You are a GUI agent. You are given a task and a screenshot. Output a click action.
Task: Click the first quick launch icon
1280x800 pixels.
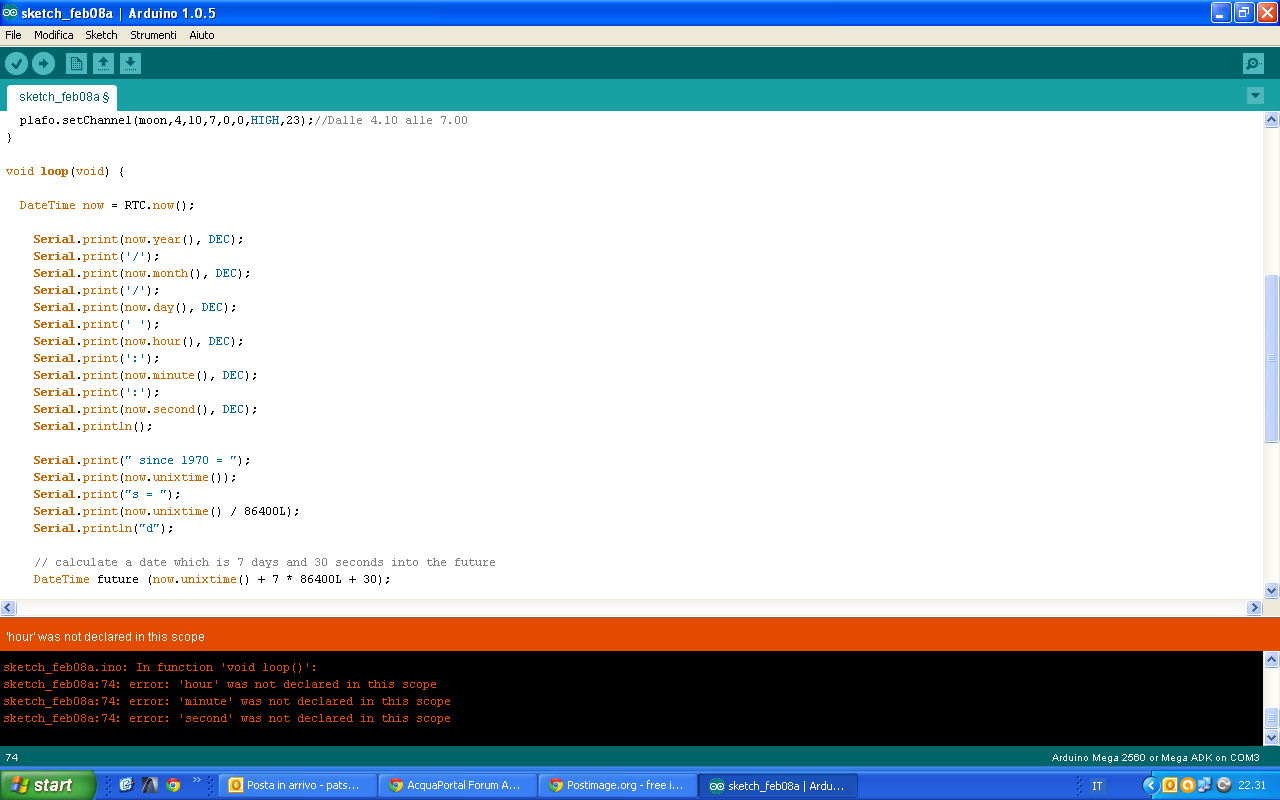click(126, 785)
